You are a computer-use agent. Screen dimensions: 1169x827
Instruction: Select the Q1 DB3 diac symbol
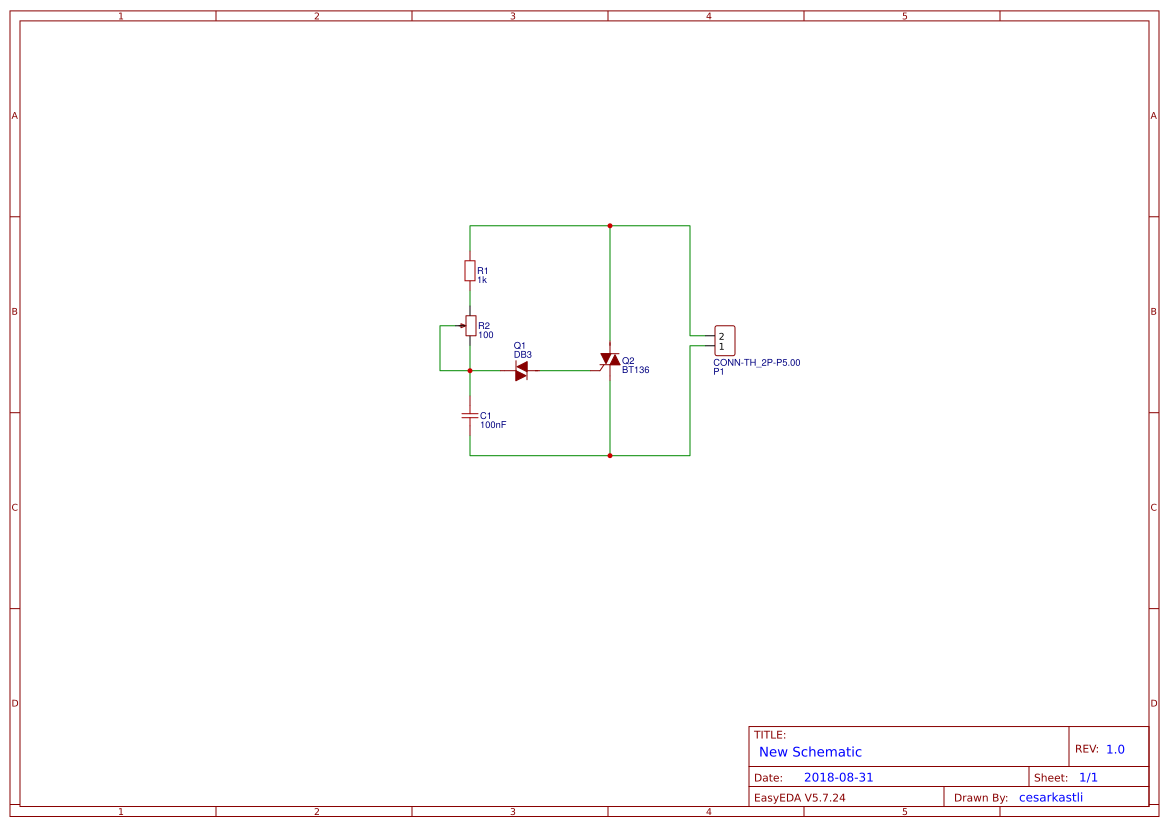(x=521, y=370)
